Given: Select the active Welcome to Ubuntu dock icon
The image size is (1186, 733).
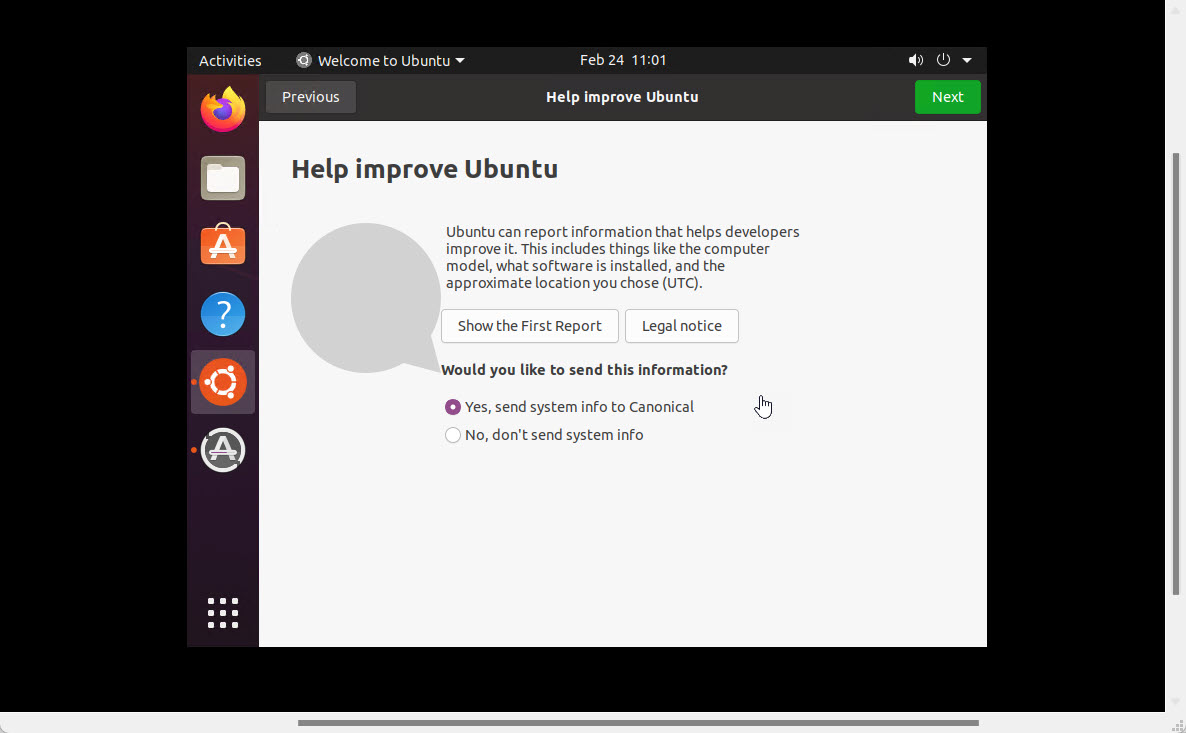Looking at the screenshot, I should [222, 382].
